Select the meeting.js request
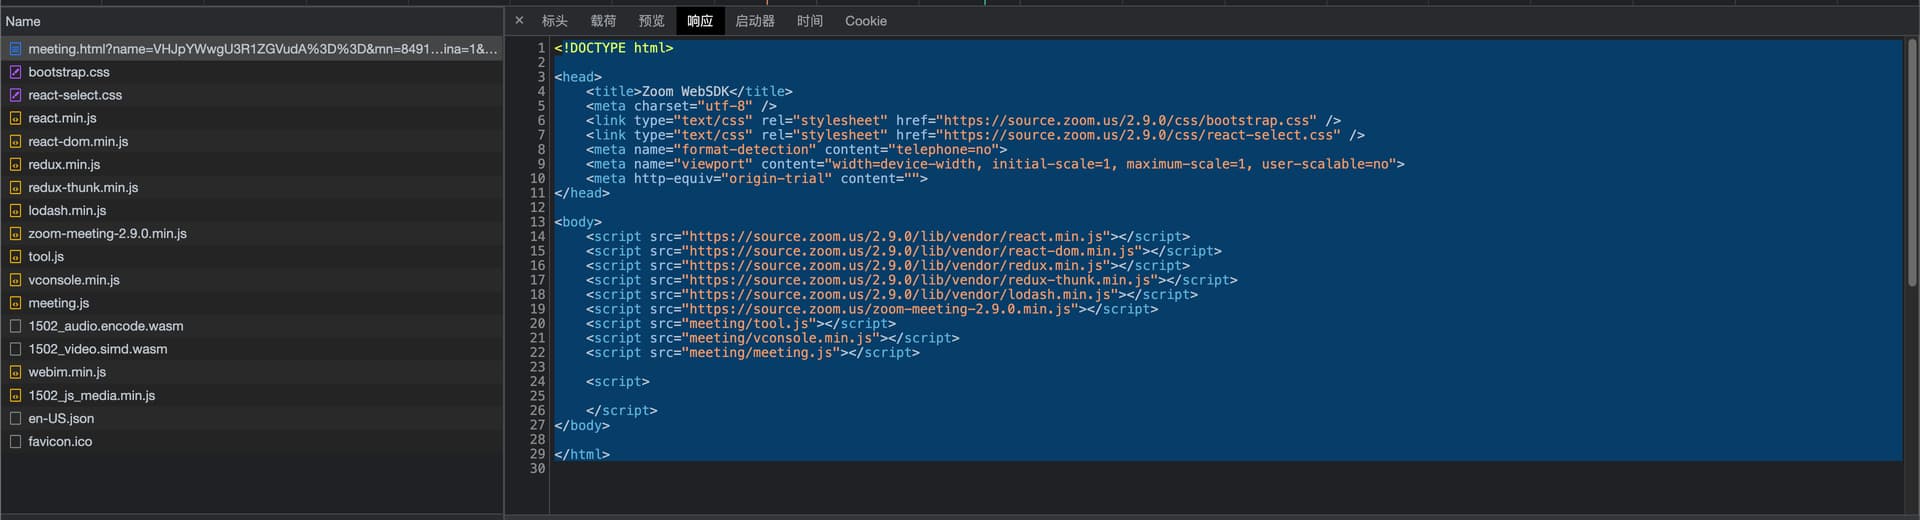 [252, 303]
